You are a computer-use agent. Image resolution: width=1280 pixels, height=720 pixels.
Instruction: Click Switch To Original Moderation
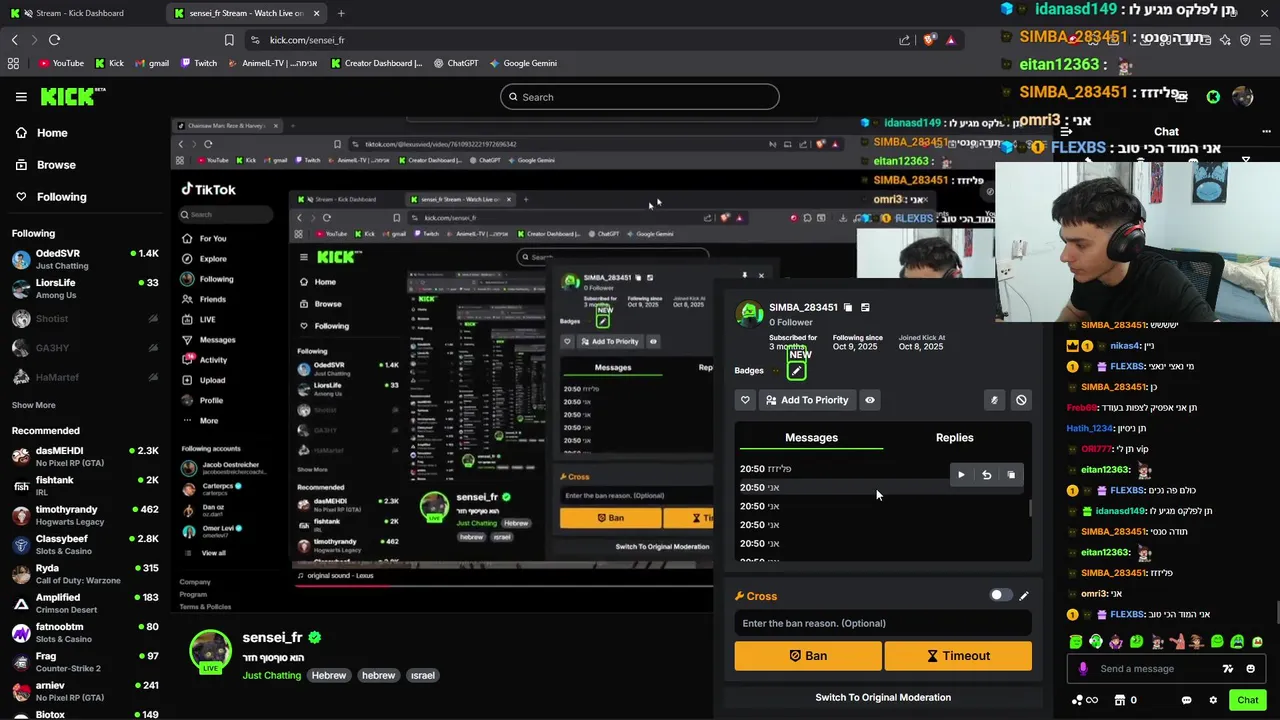(883, 697)
